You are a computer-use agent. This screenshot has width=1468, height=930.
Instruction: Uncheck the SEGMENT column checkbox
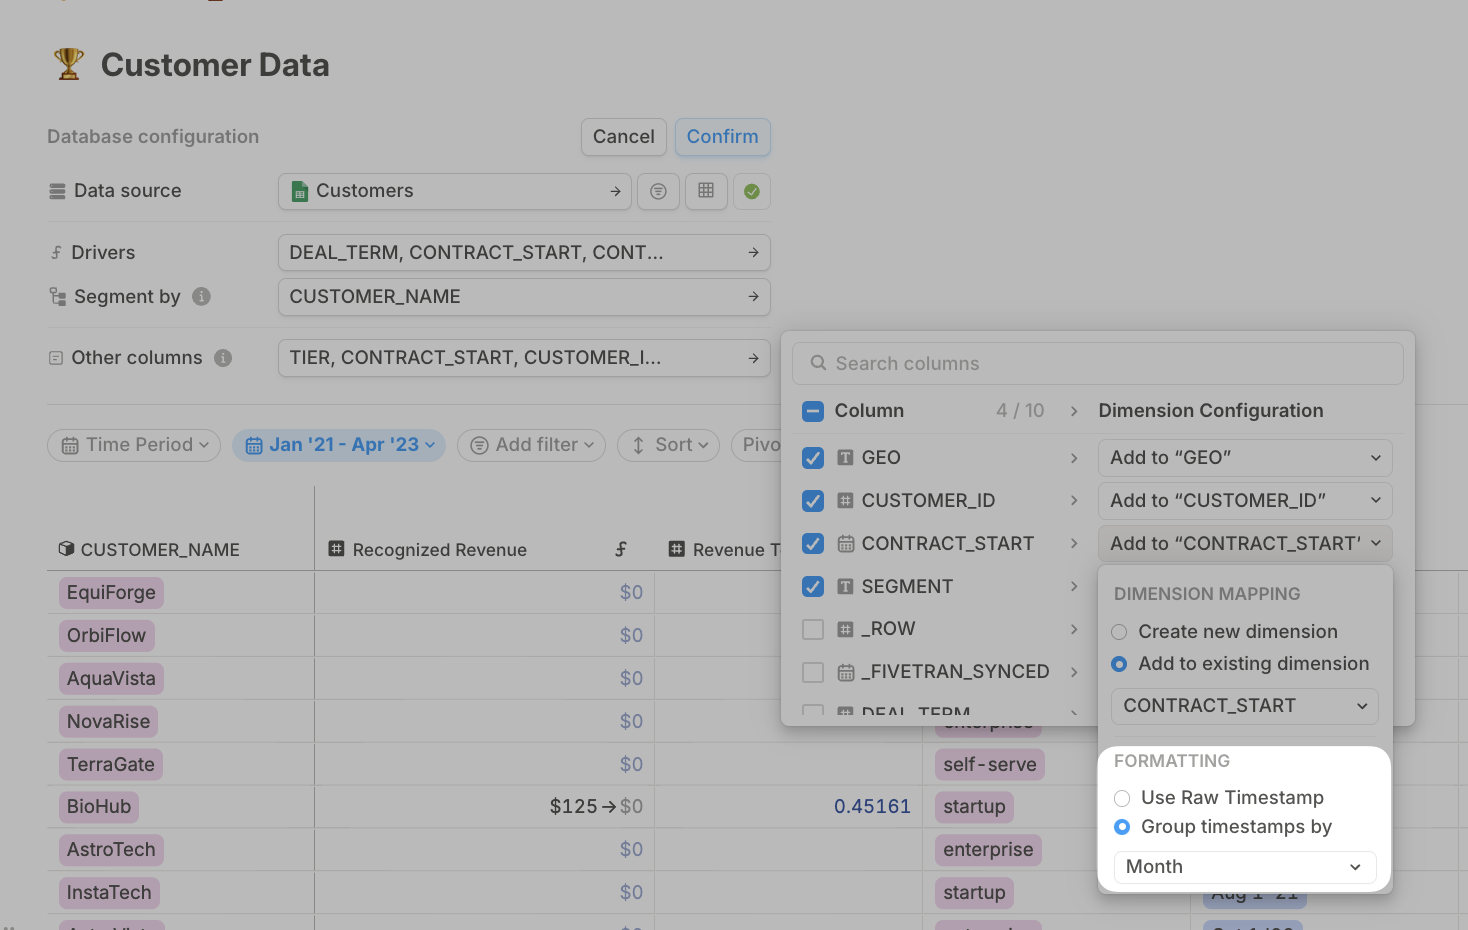click(813, 587)
